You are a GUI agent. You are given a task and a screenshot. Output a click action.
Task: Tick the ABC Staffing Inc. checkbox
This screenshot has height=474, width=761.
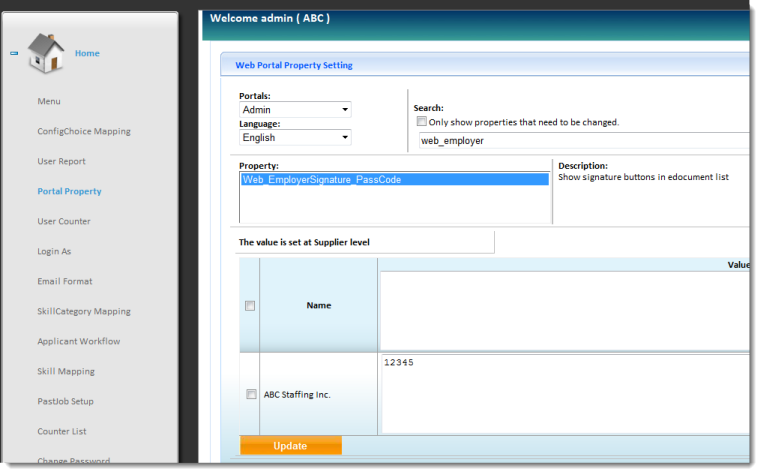click(250, 394)
